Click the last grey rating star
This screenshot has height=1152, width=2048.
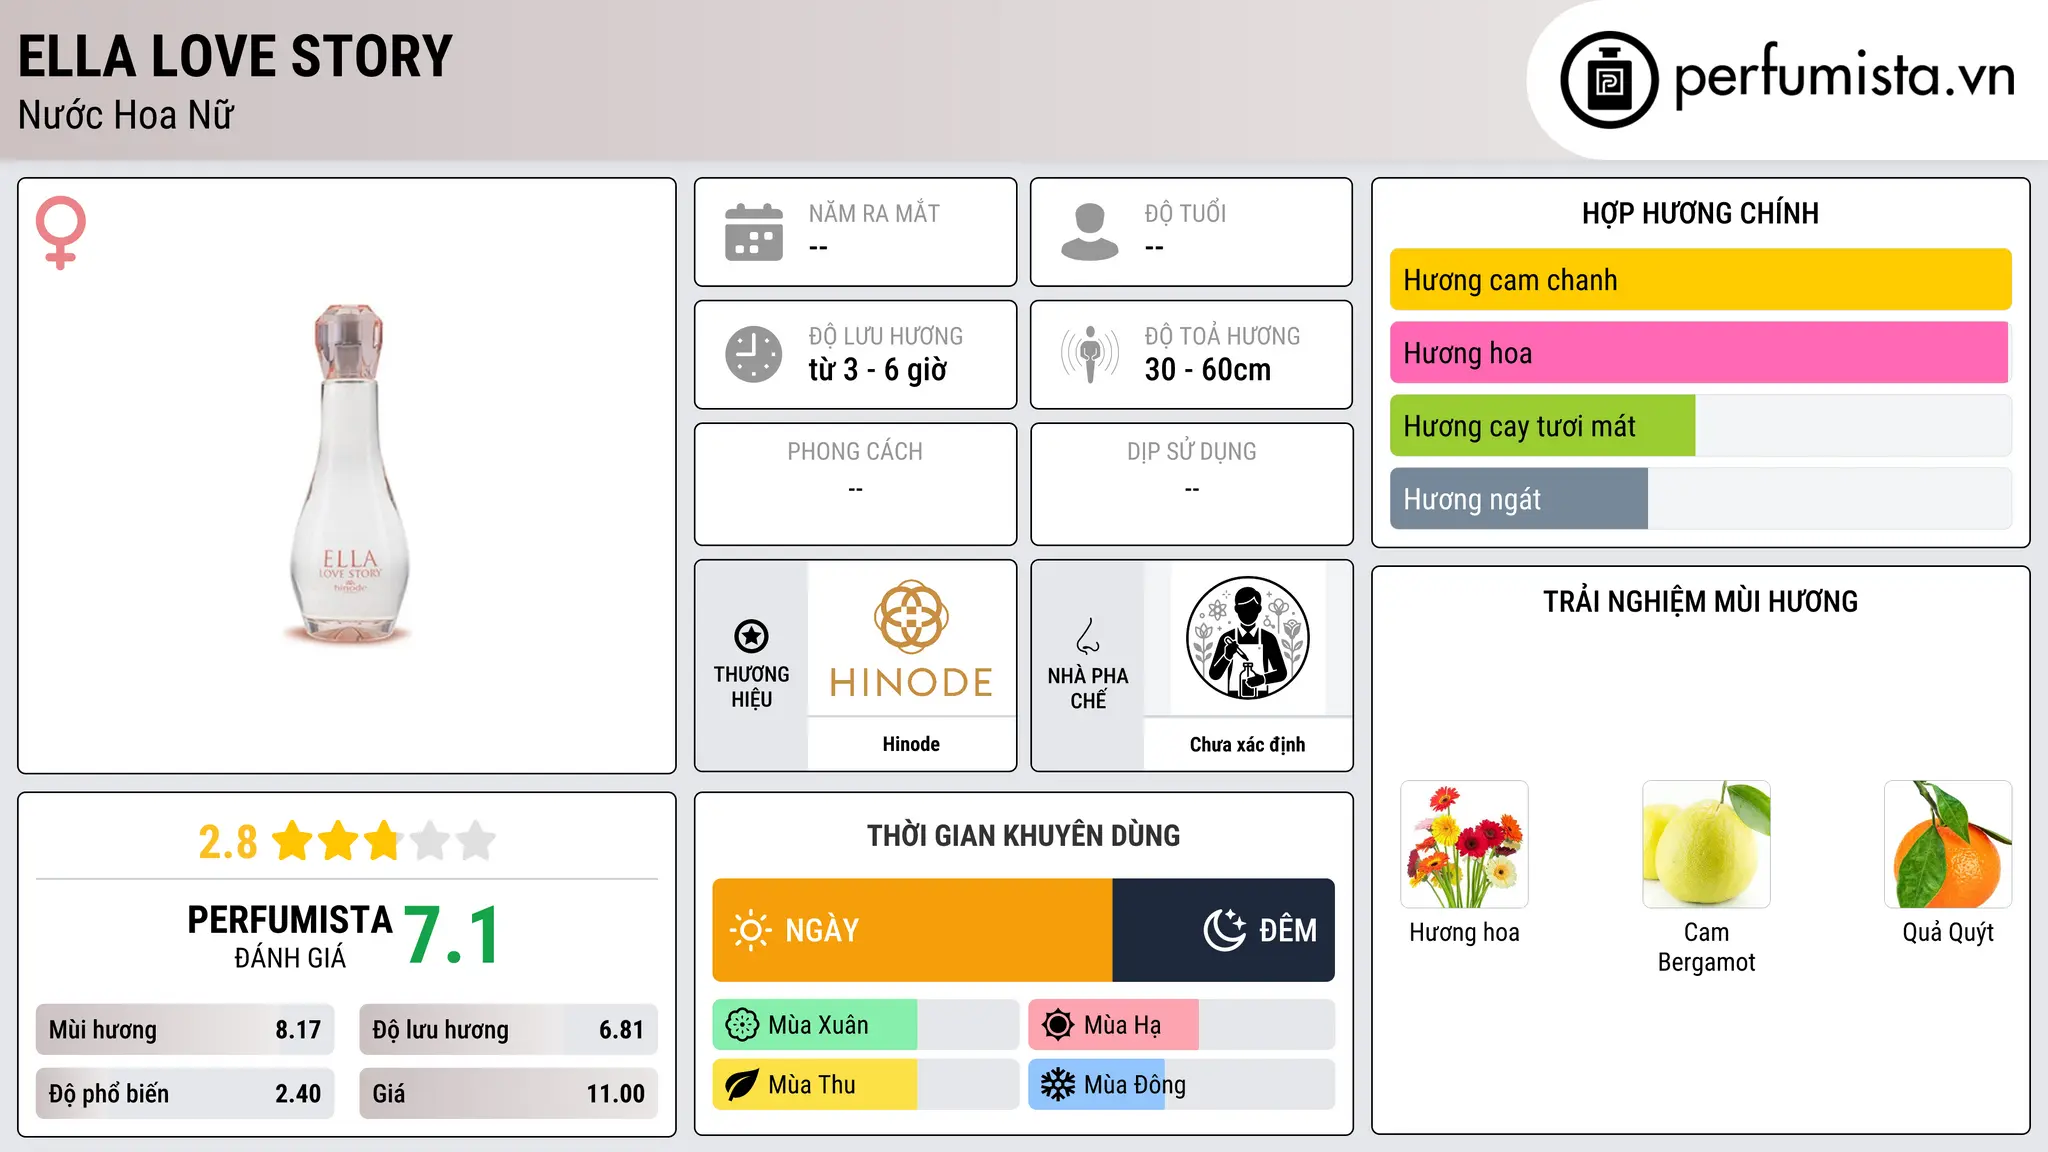click(x=476, y=841)
